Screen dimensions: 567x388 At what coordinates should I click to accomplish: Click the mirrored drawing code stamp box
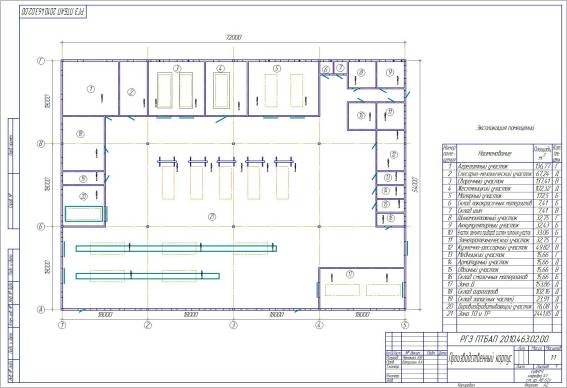(x=53, y=12)
